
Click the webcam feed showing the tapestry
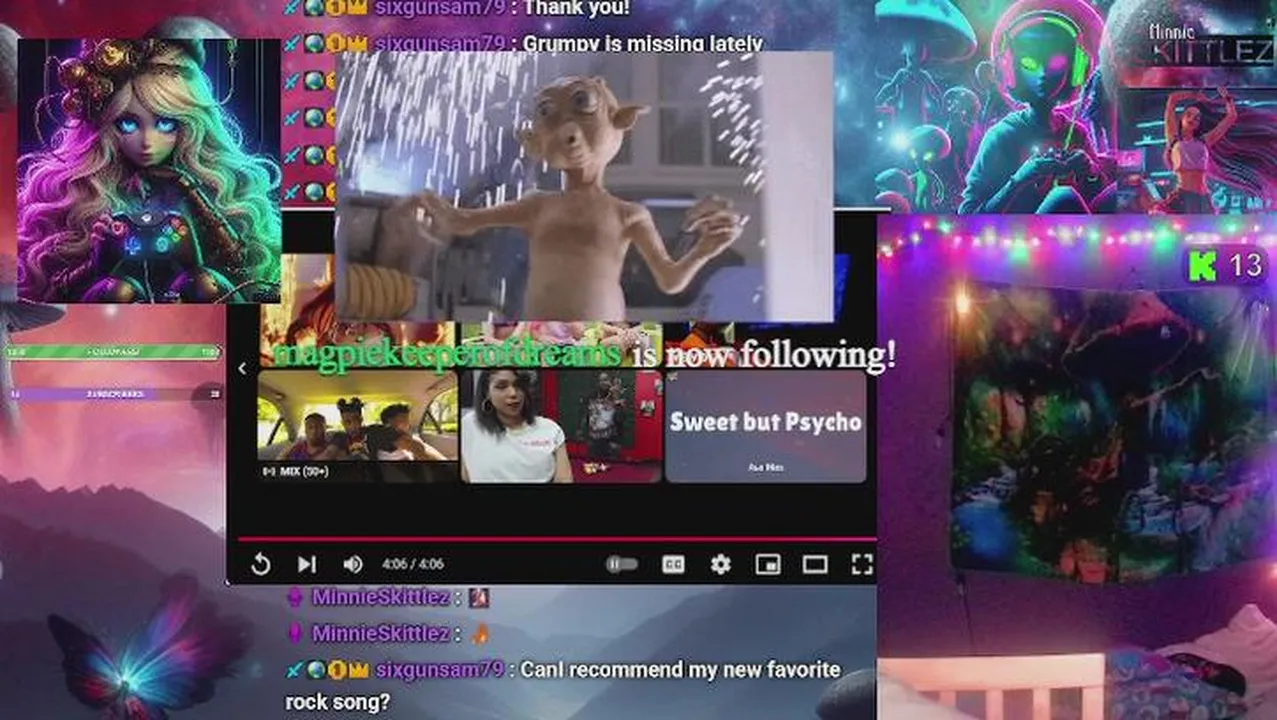(1077, 467)
